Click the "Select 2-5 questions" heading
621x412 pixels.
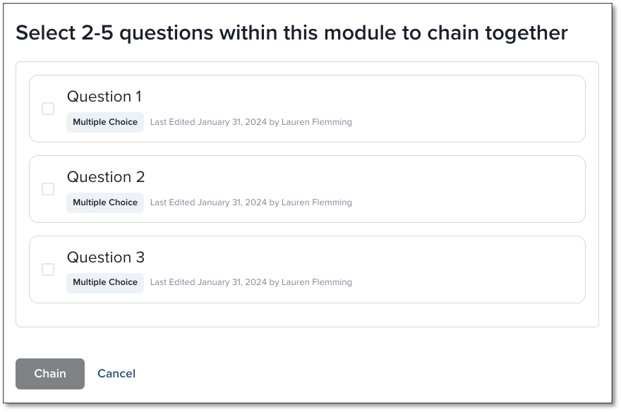(292, 33)
